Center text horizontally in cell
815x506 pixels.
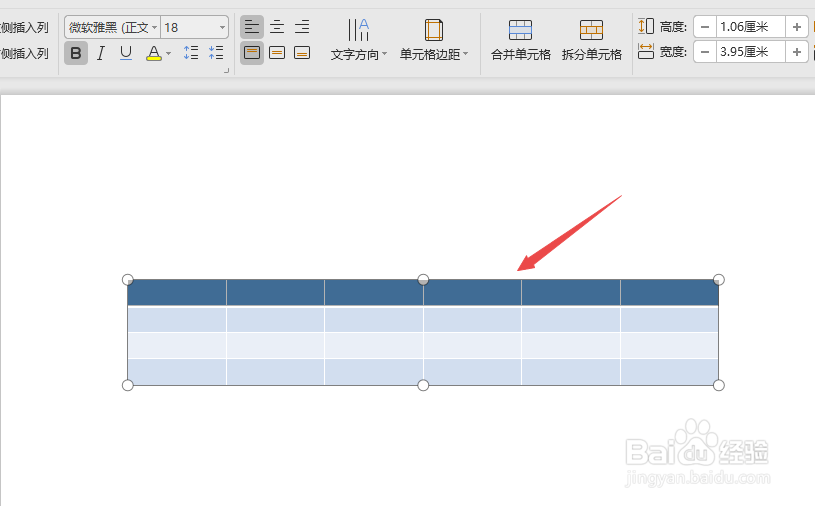click(x=277, y=27)
